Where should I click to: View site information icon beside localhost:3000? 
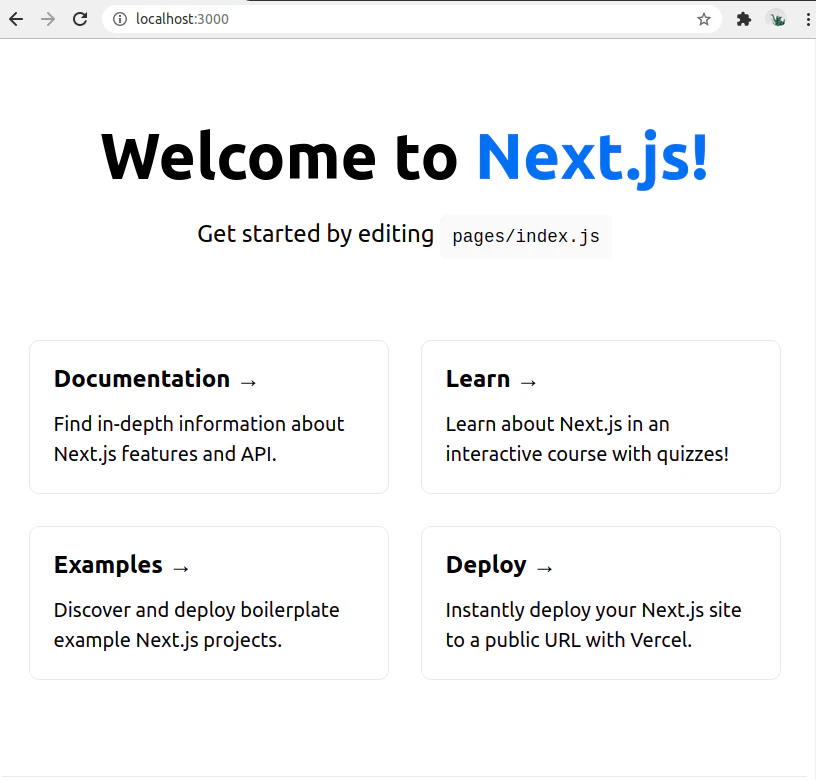[120, 19]
